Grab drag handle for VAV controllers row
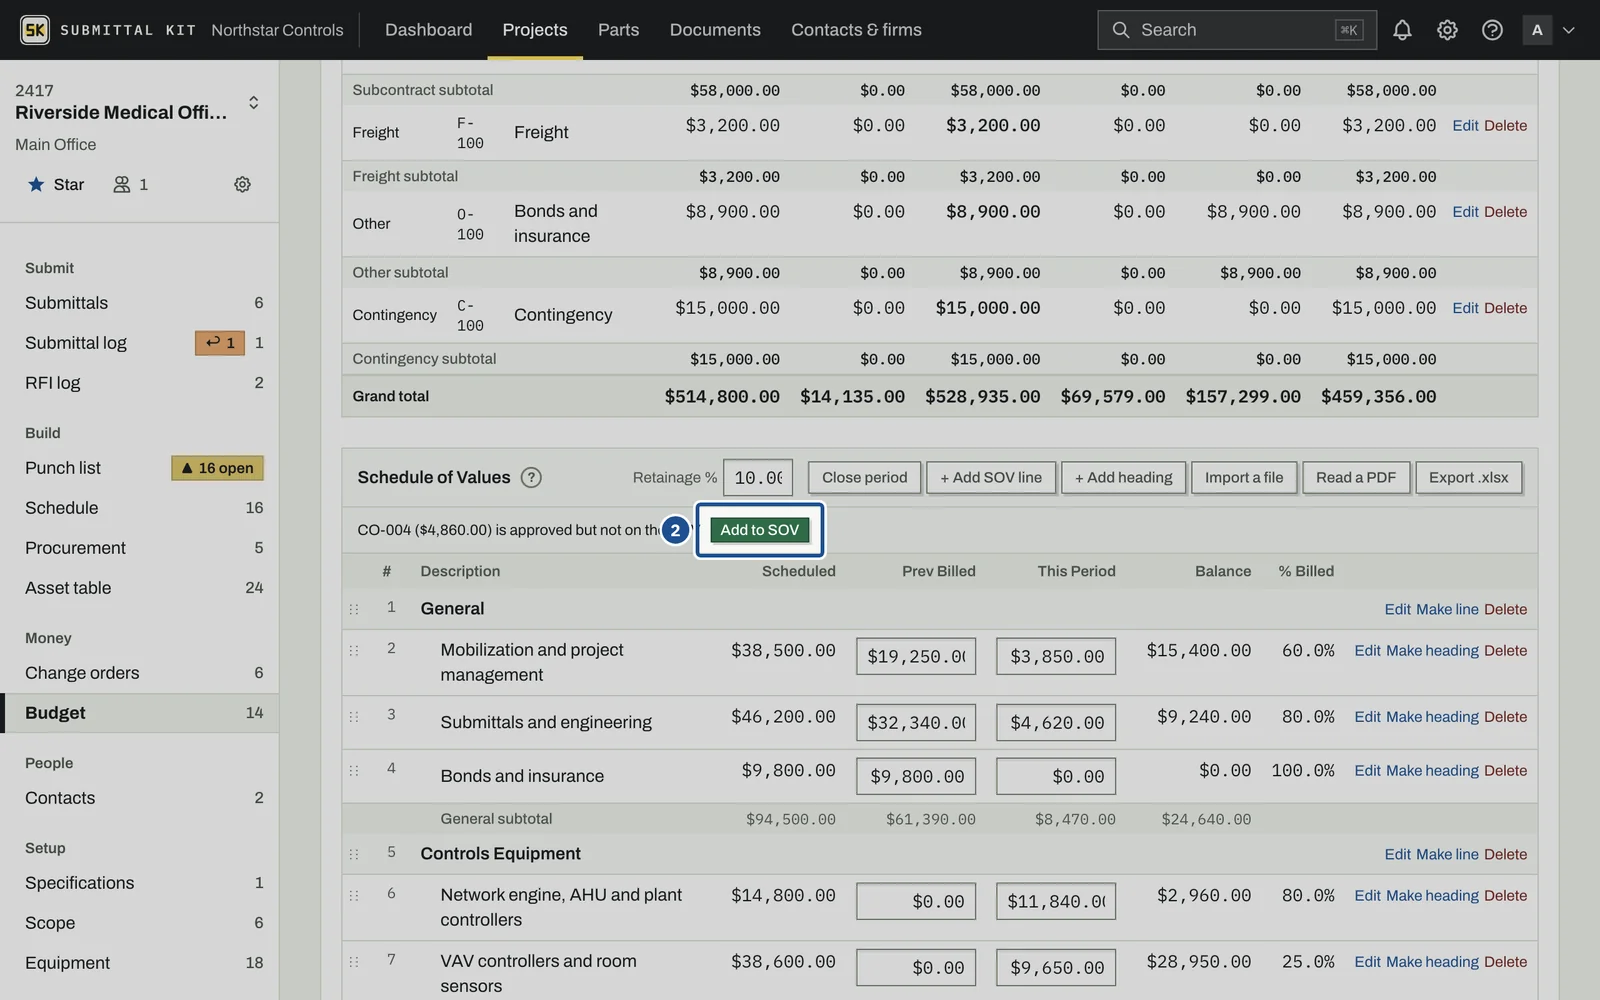 354,961
